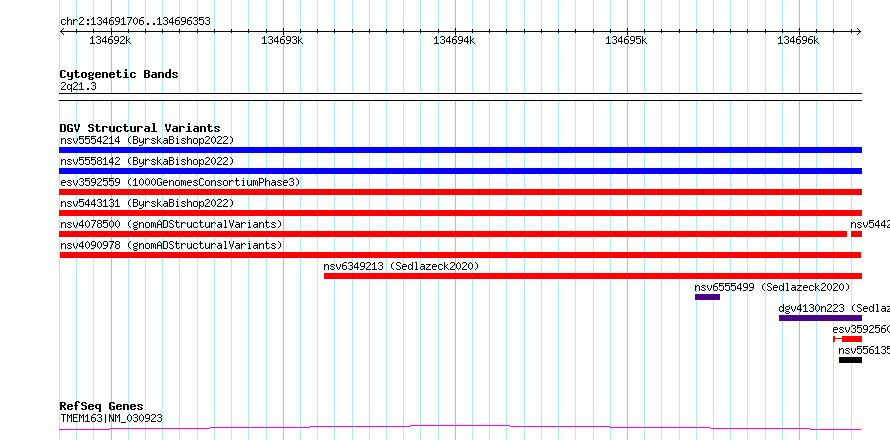
Task: Click the 134695k ruler tick label
Action: [626, 41]
